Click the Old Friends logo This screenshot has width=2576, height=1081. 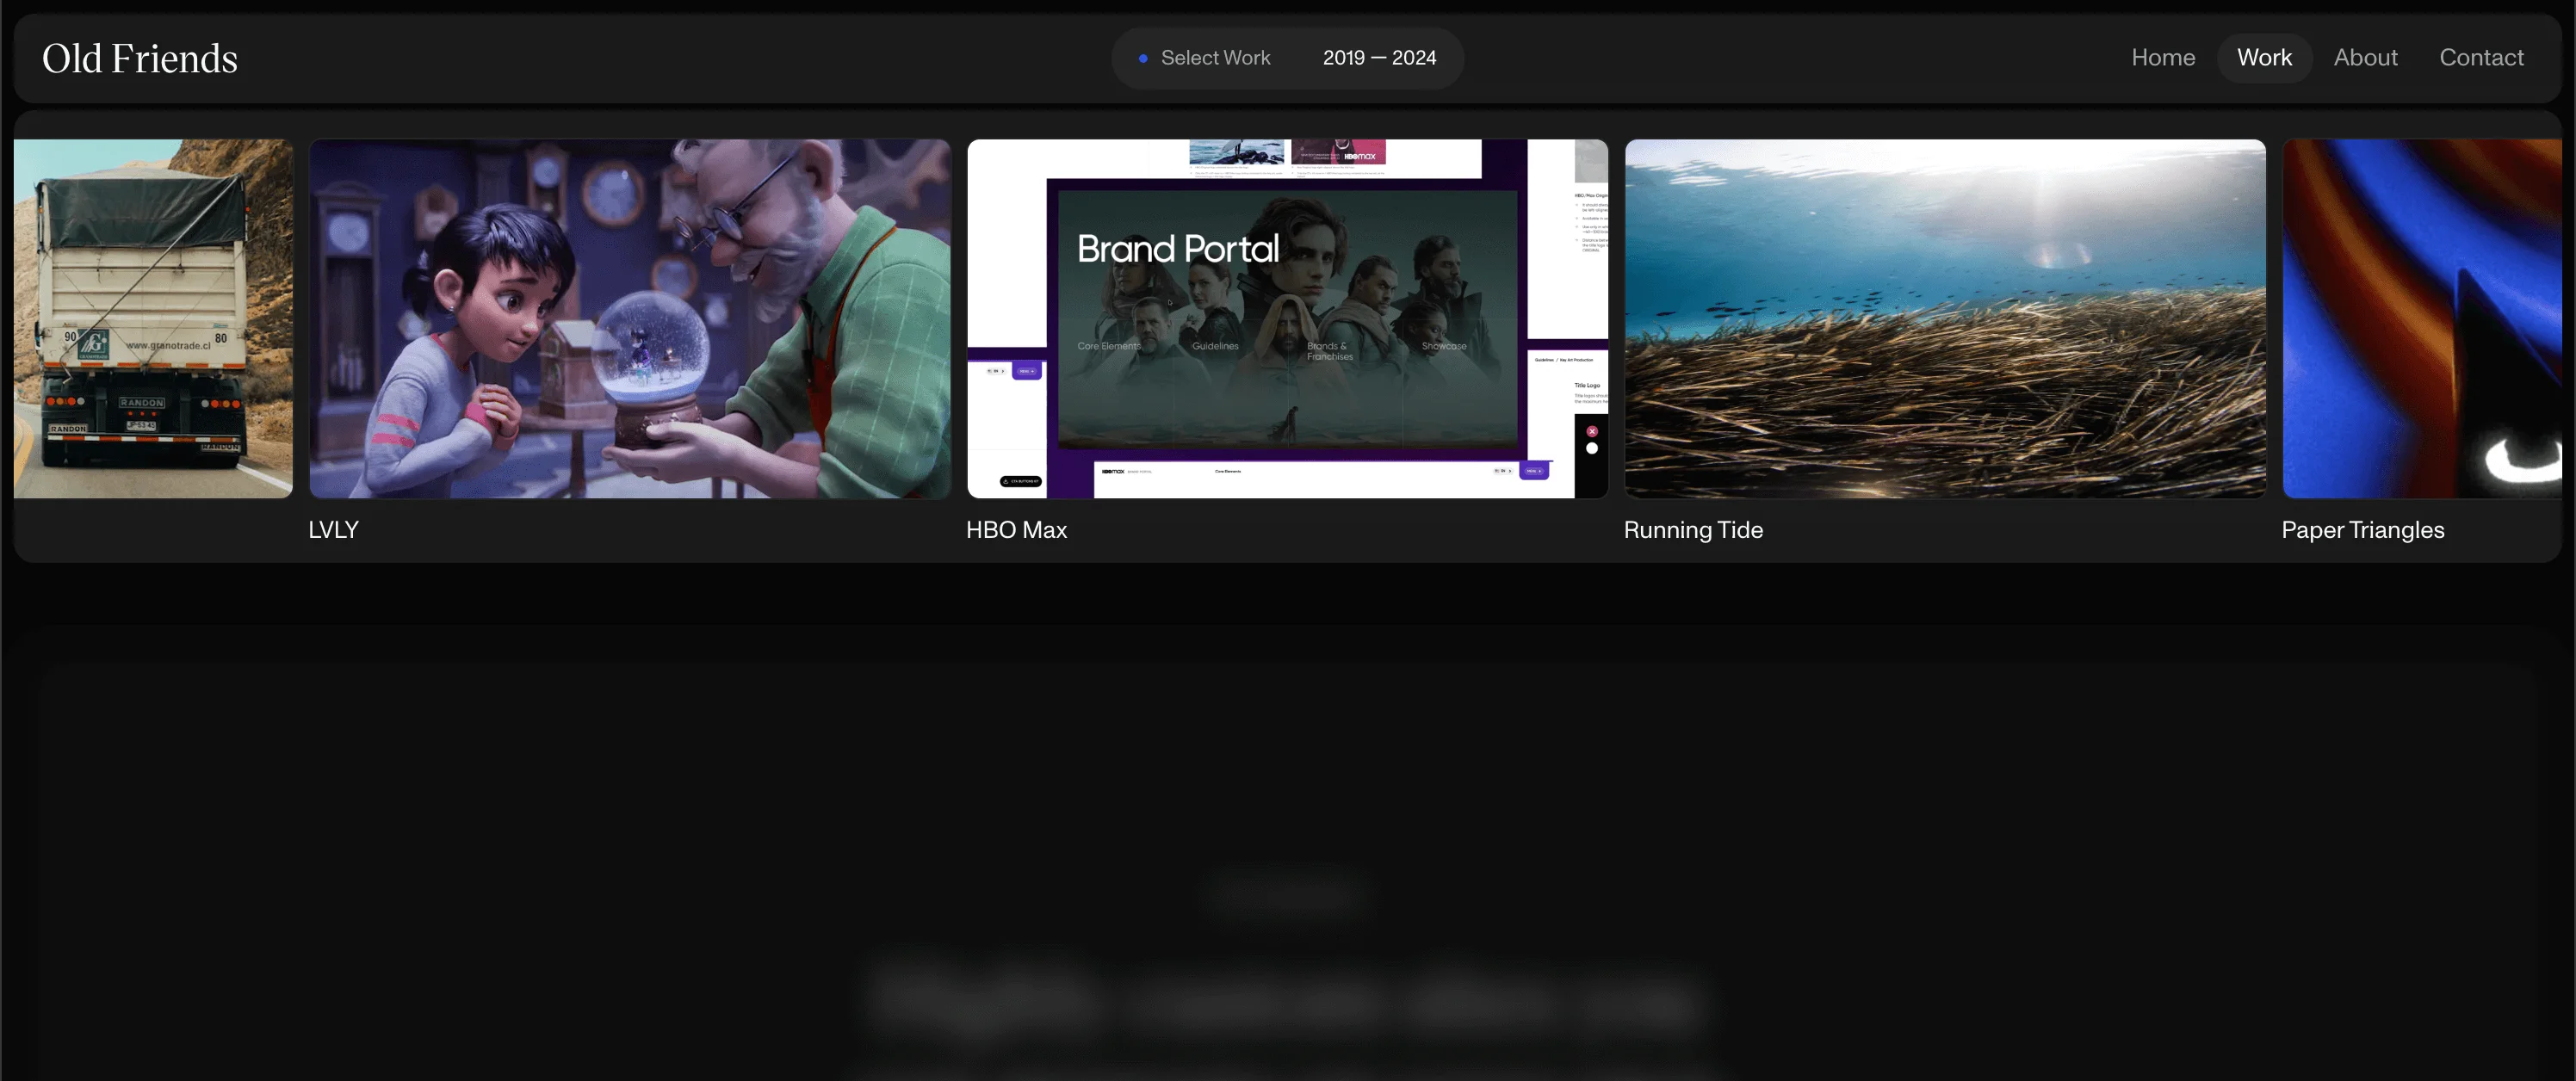[x=140, y=58]
